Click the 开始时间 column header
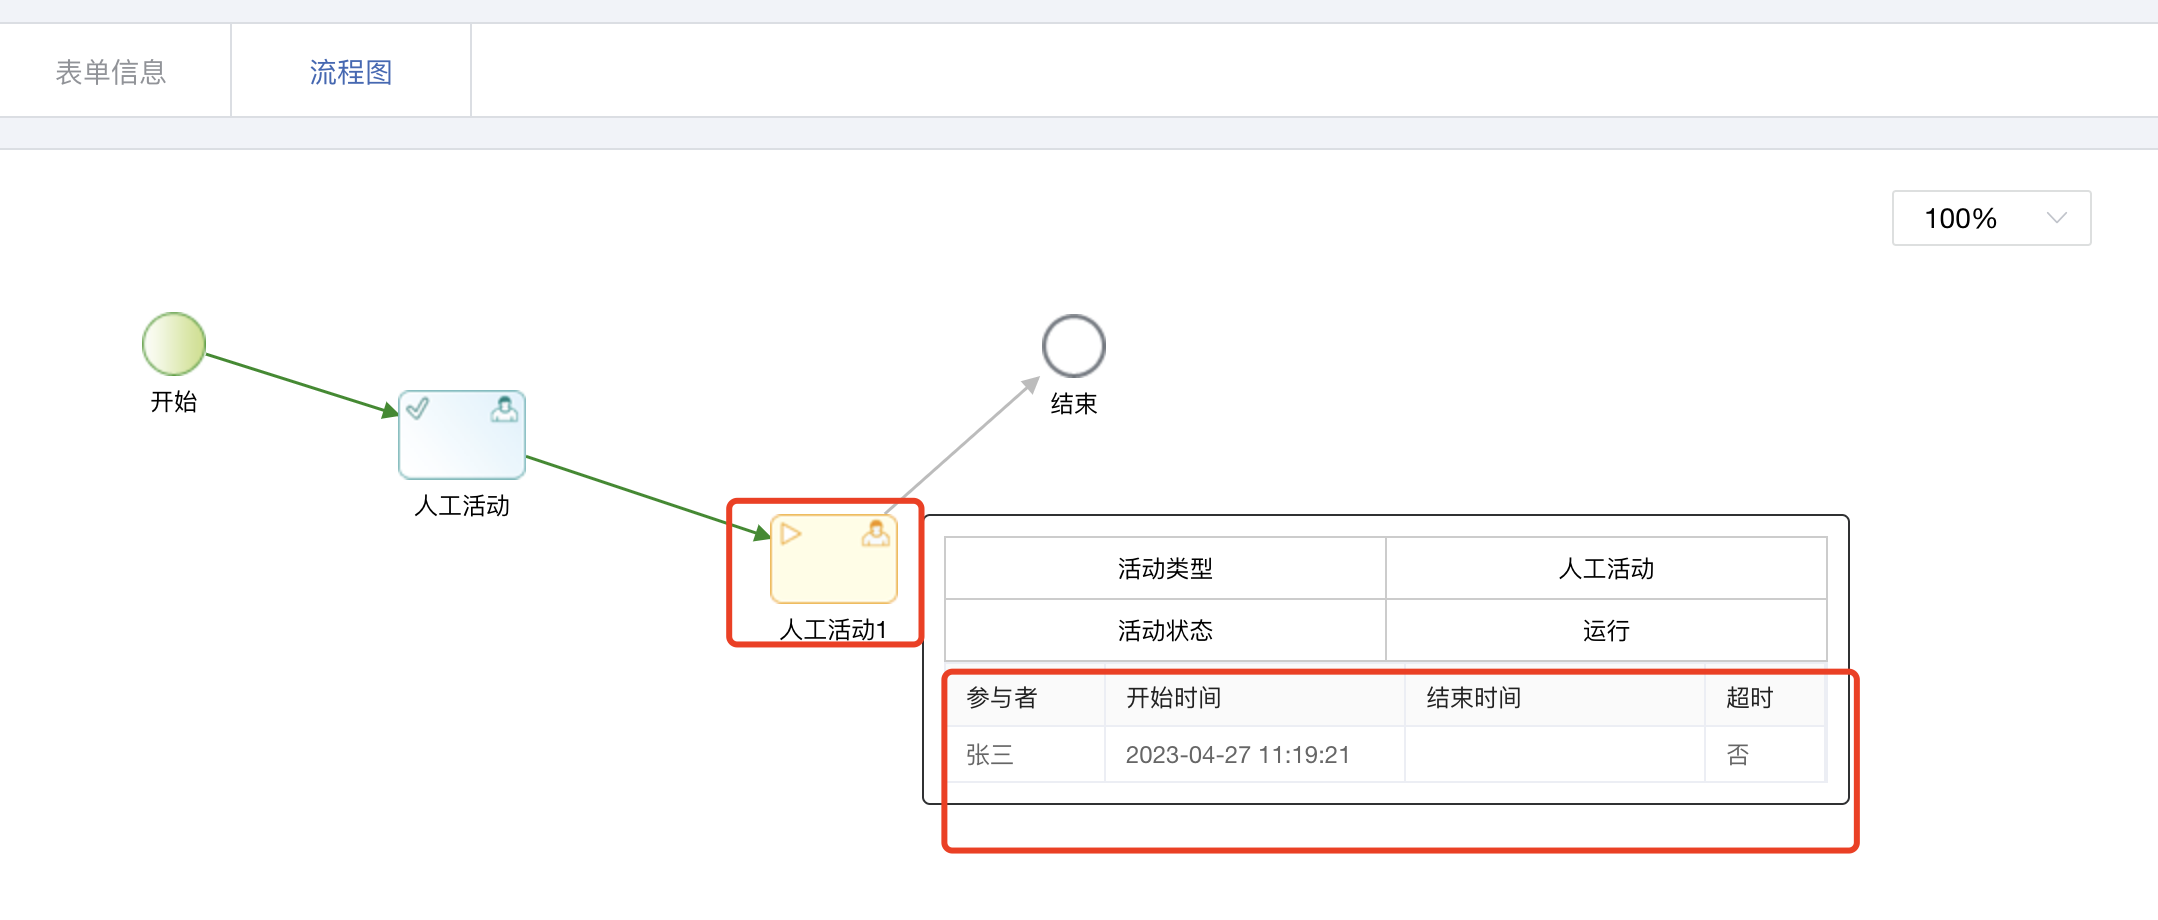2158x920 pixels. pyautogui.click(x=1174, y=698)
